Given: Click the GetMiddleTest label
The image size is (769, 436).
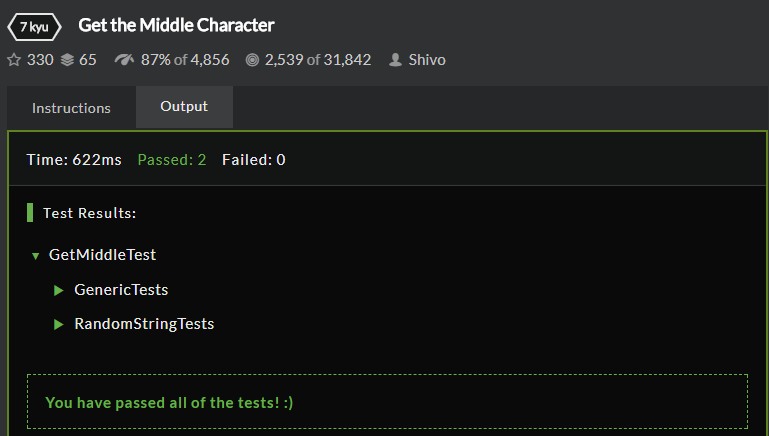Looking at the screenshot, I should 102,255.
